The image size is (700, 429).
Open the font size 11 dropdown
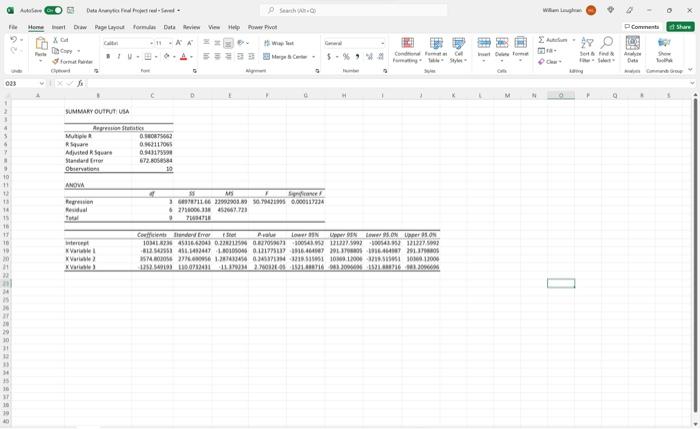pyautogui.click(x=170, y=43)
